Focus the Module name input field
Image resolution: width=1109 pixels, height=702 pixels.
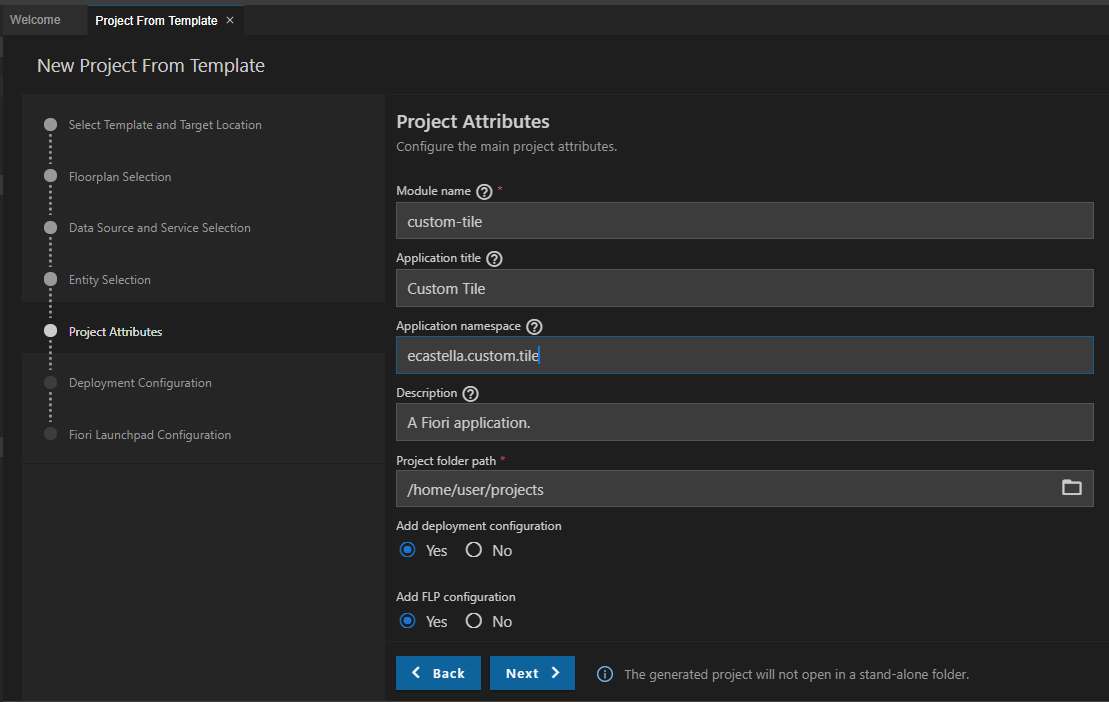click(x=745, y=221)
